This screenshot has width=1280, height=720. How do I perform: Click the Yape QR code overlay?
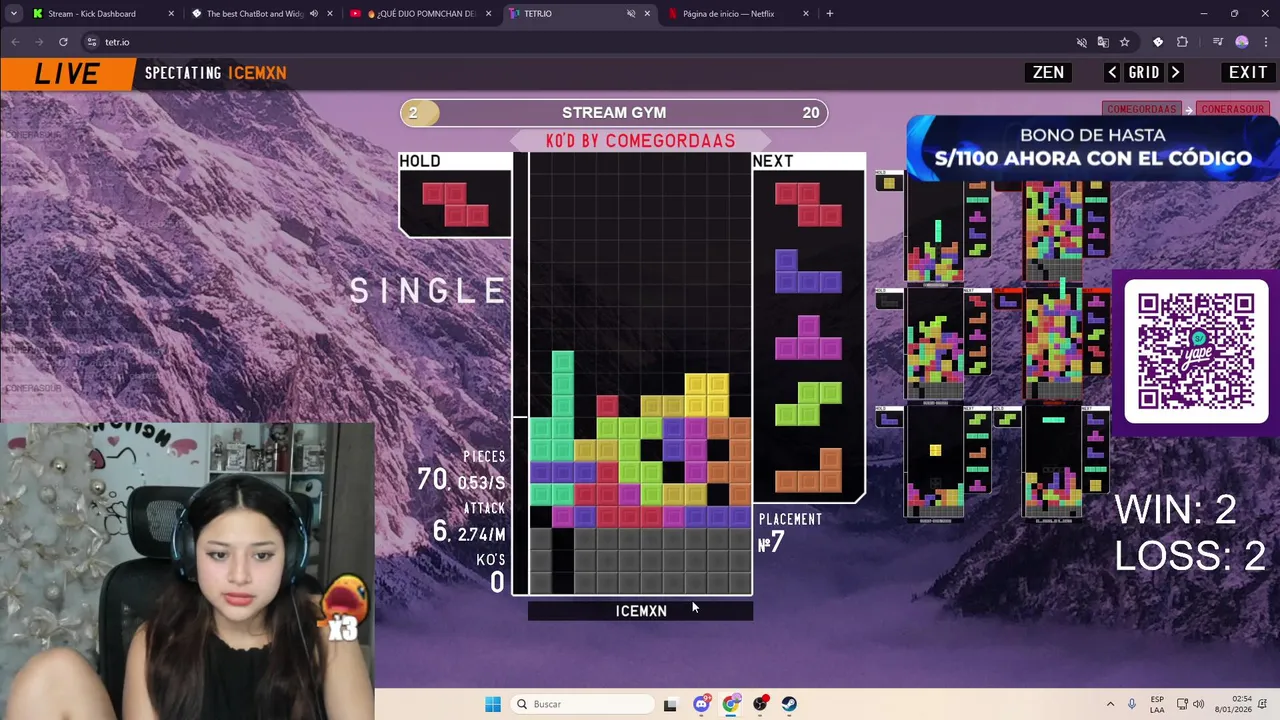(1196, 351)
